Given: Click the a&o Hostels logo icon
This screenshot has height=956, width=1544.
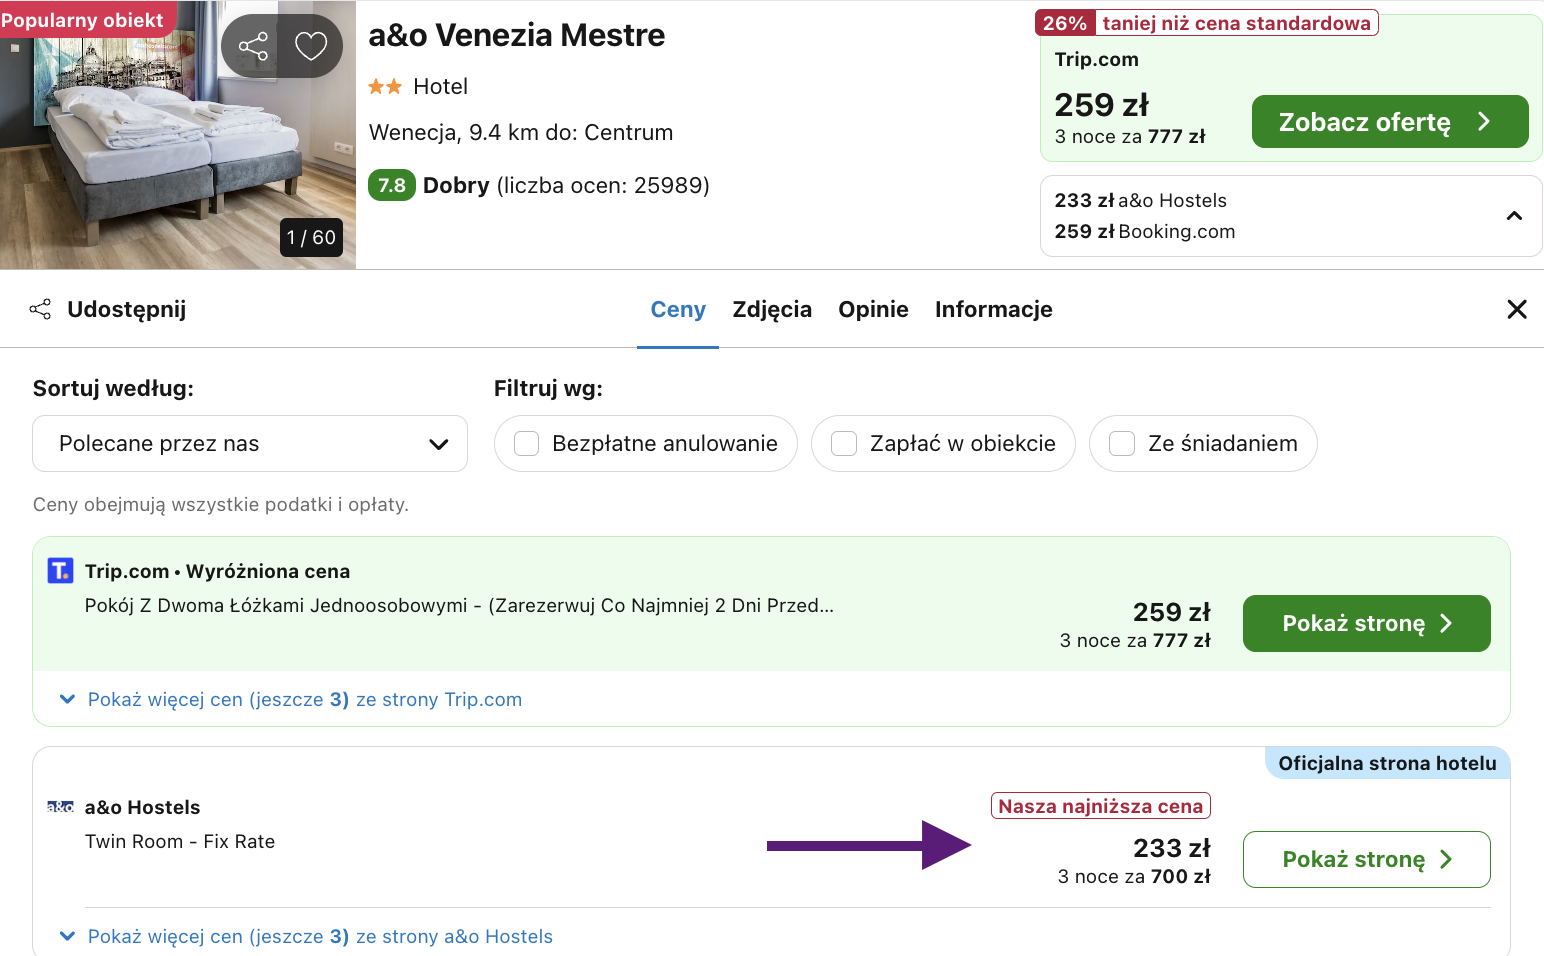Looking at the screenshot, I should (60, 806).
